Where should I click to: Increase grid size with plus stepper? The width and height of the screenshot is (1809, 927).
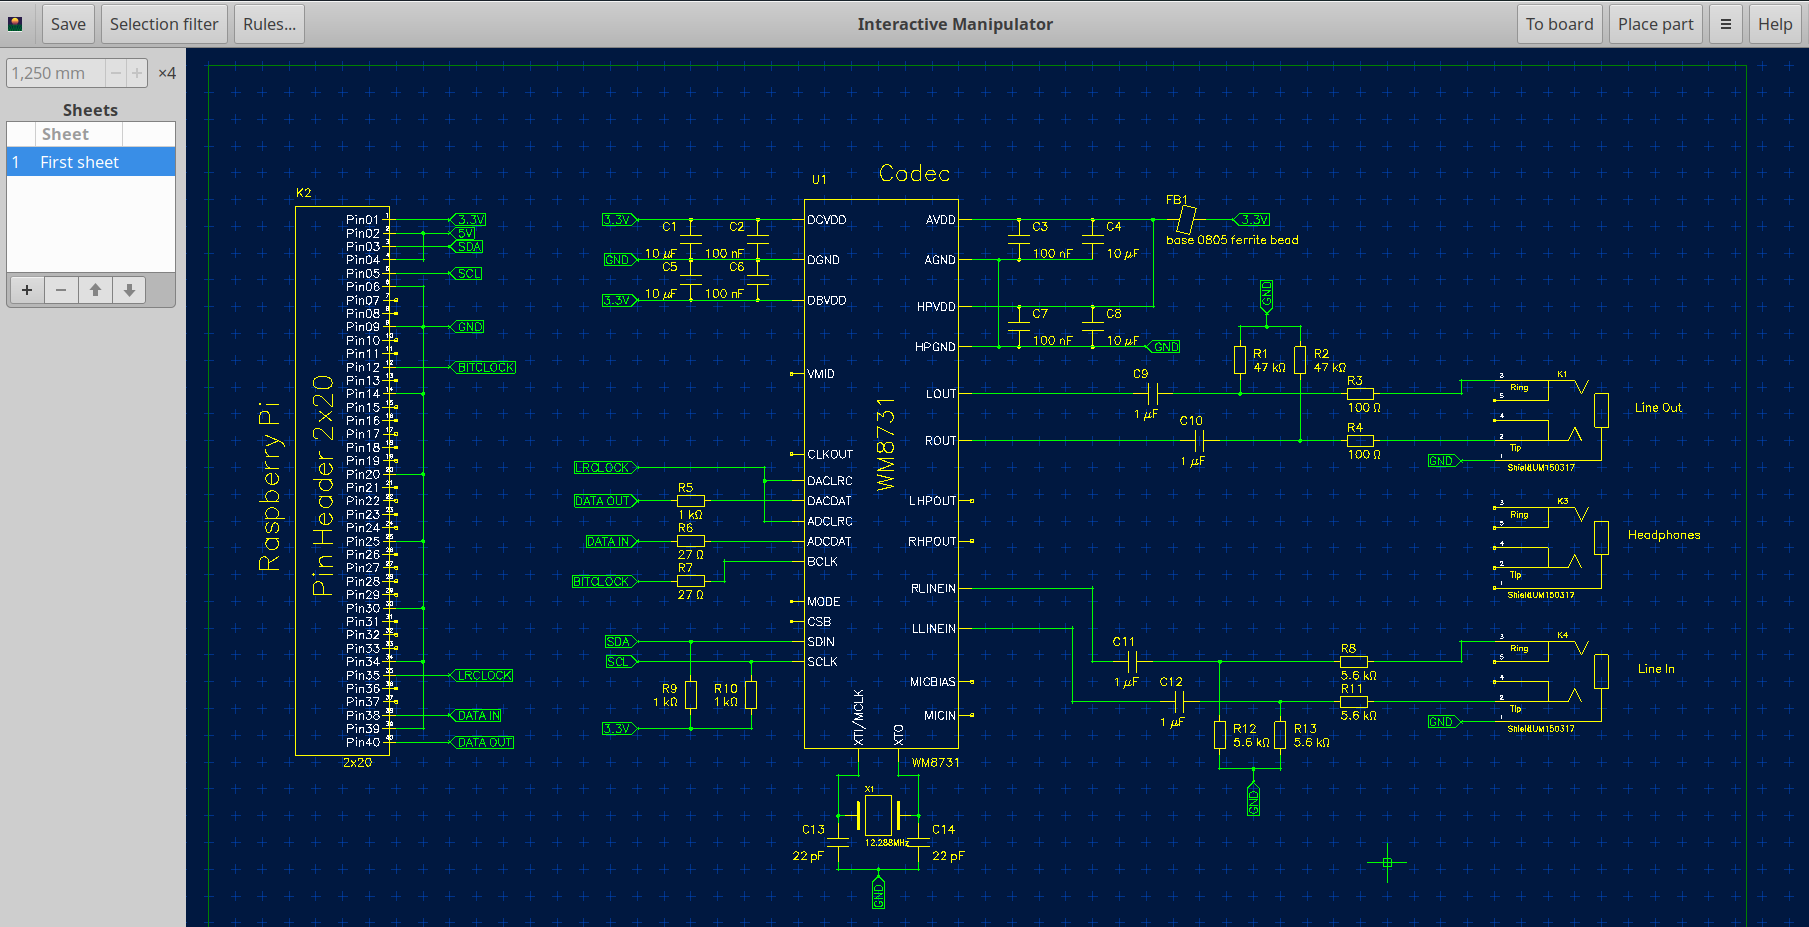click(x=137, y=73)
